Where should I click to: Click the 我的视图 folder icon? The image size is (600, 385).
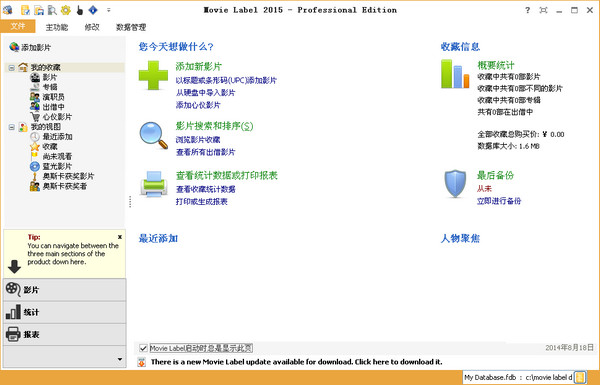(x=23, y=127)
